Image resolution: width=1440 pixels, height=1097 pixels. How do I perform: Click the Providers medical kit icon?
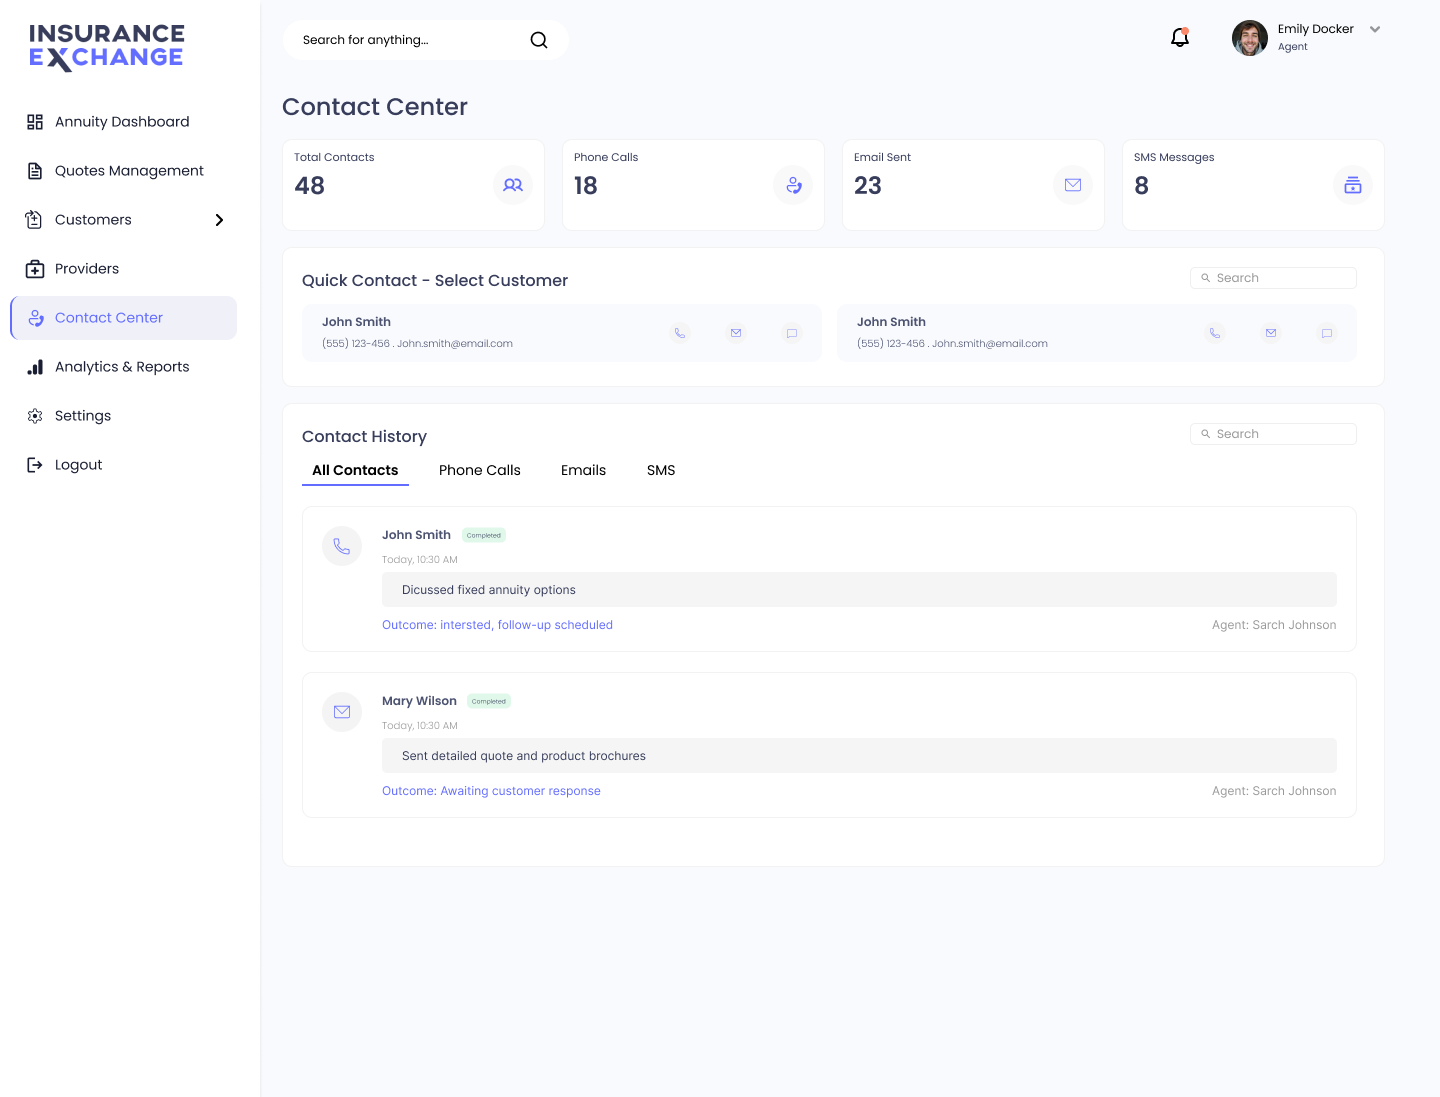[35, 269]
